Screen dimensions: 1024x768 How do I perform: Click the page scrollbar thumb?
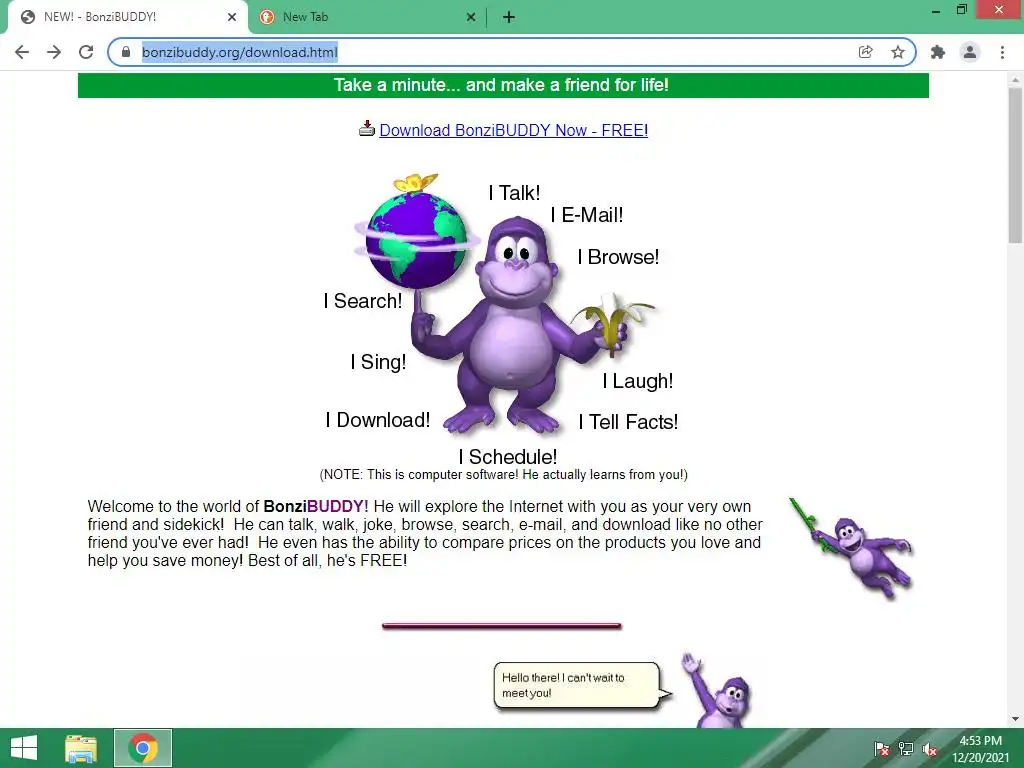(x=1016, y=165)
